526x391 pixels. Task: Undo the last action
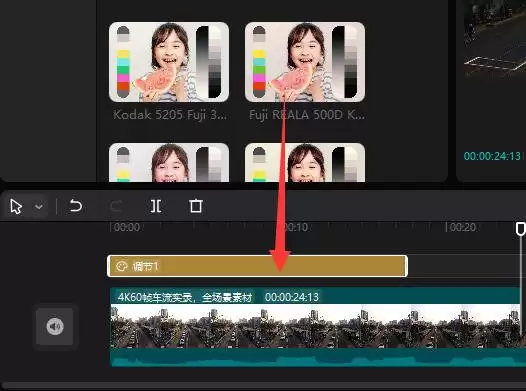point(75,206)
